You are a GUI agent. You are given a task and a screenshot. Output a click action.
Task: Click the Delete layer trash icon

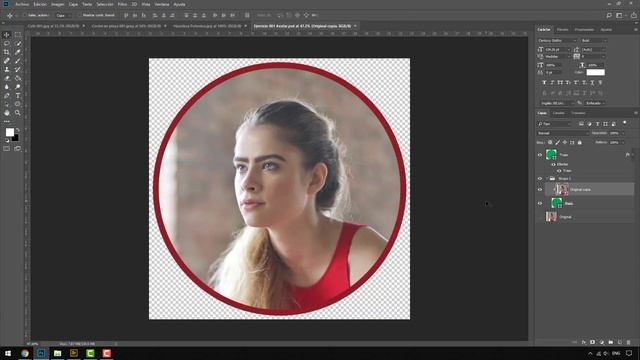(x=629, y=342)
